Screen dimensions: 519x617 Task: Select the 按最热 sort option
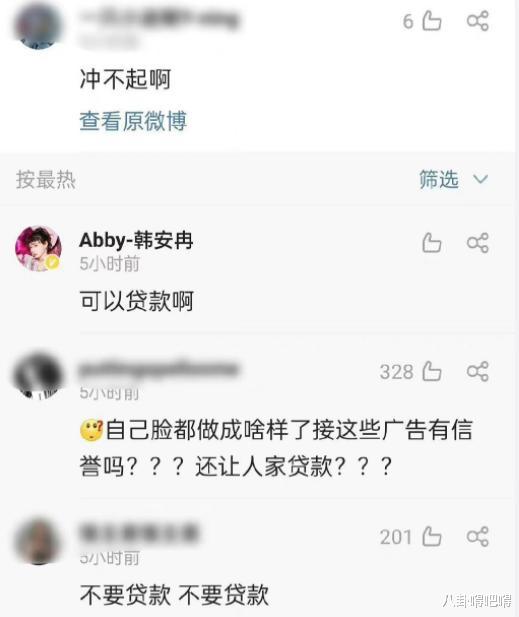click(46, 180)
